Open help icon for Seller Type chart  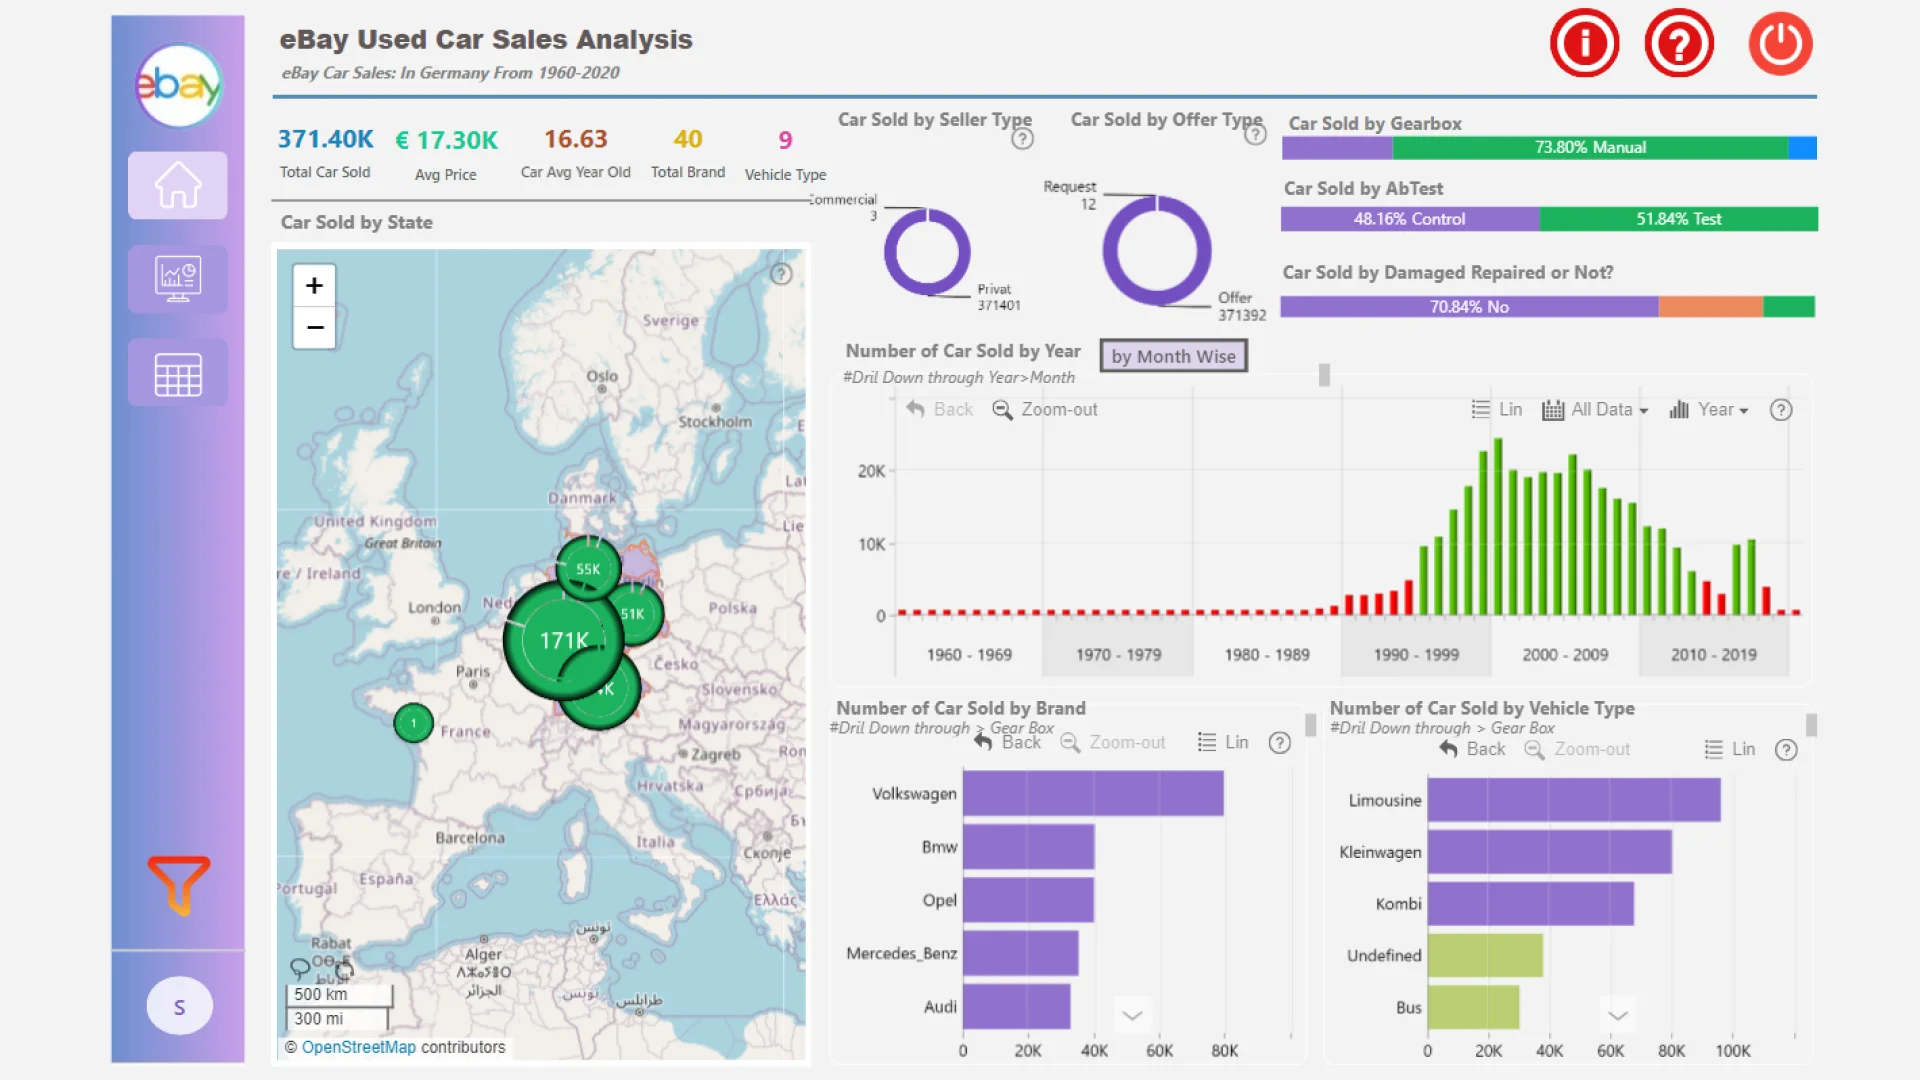(x=1022, y=139)
